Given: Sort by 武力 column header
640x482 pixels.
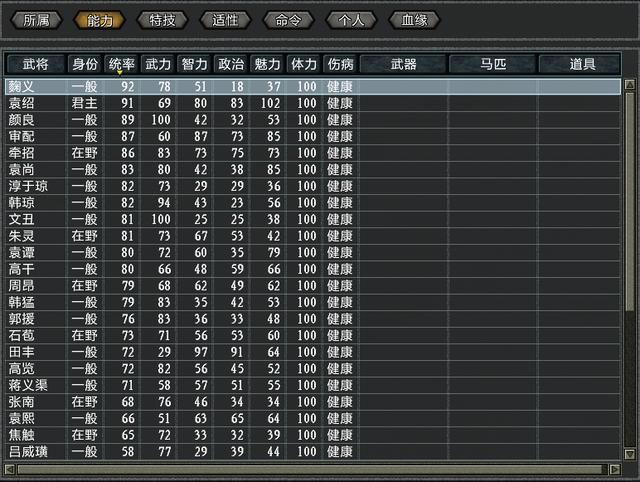Looking at the screenshot, I should [x=158, y=64].
